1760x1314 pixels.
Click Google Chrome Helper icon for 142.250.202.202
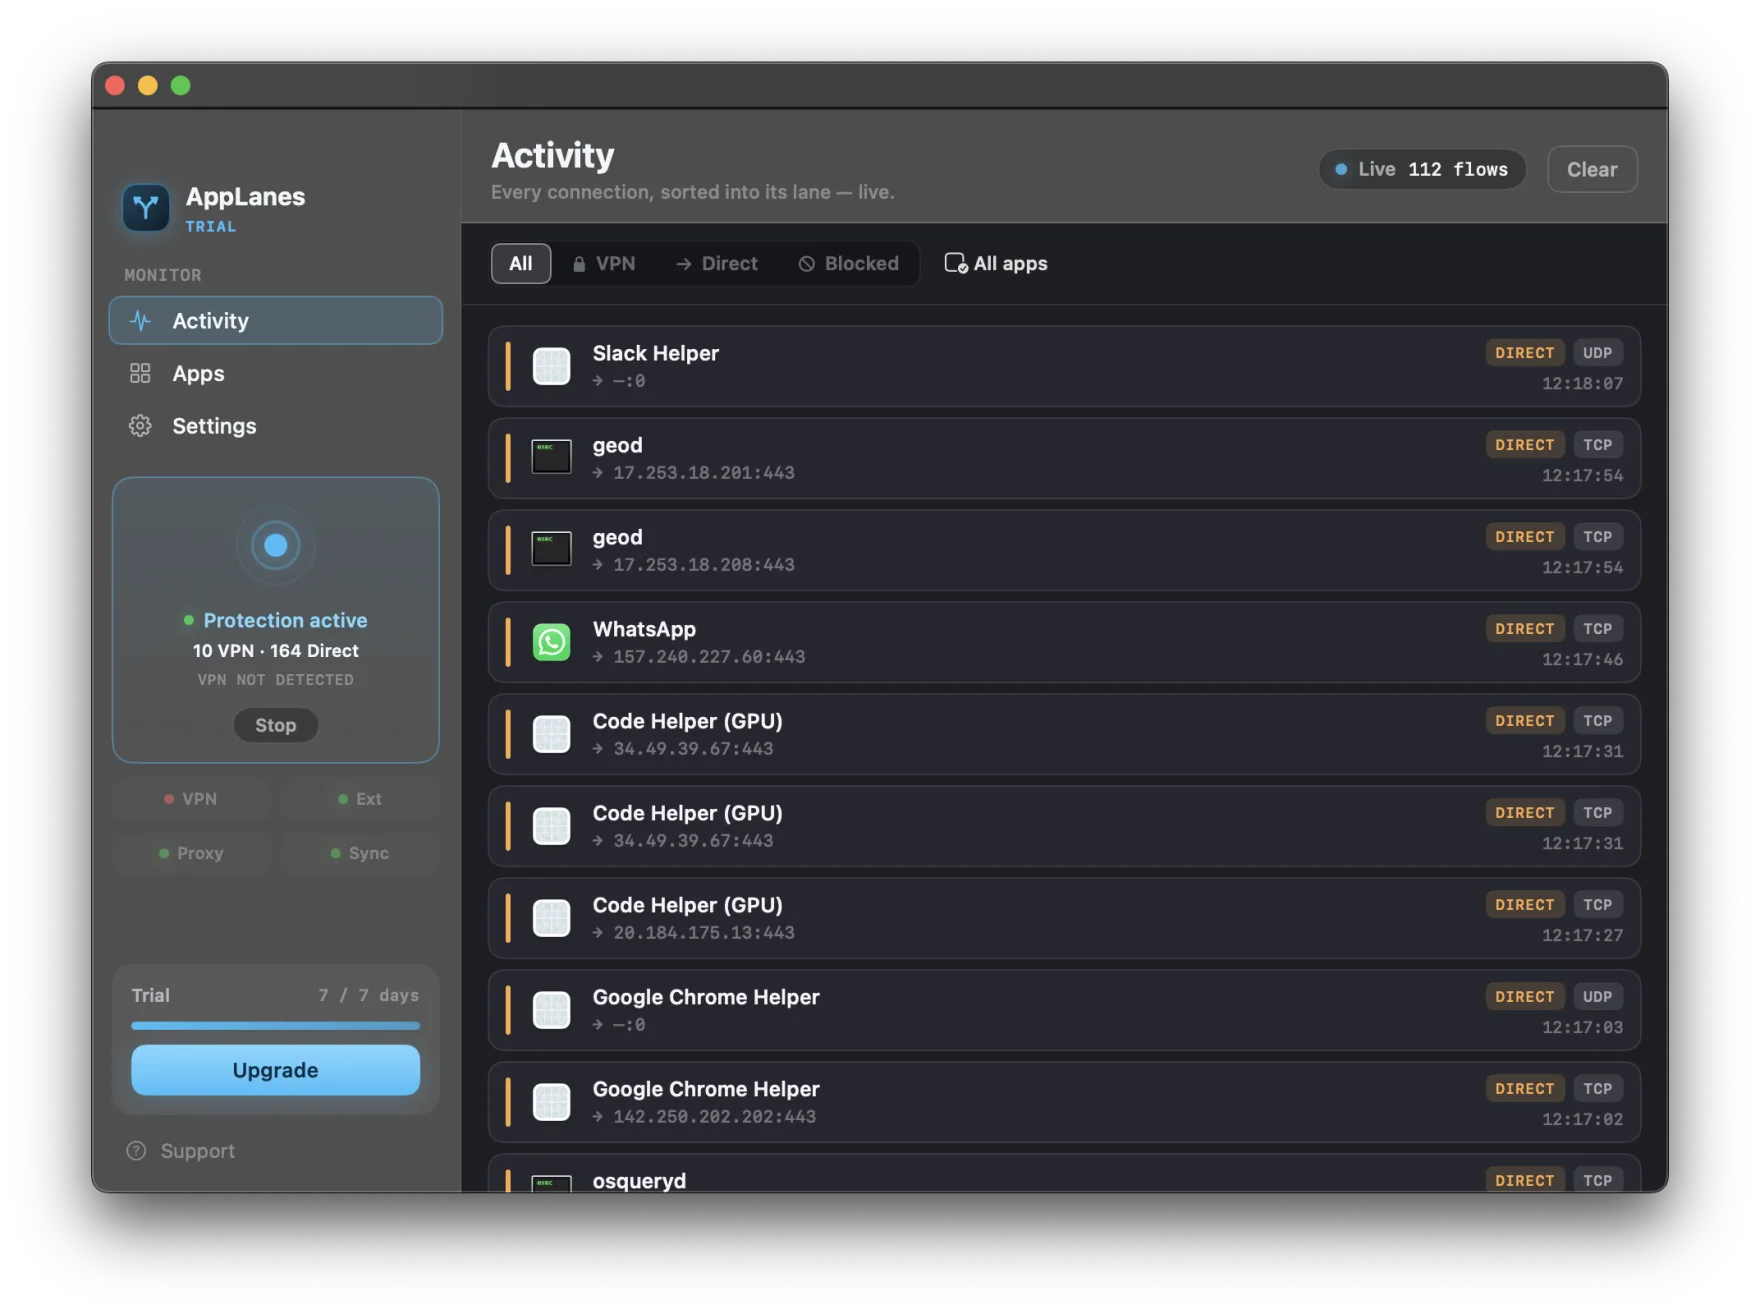[x=551, y=1102]
